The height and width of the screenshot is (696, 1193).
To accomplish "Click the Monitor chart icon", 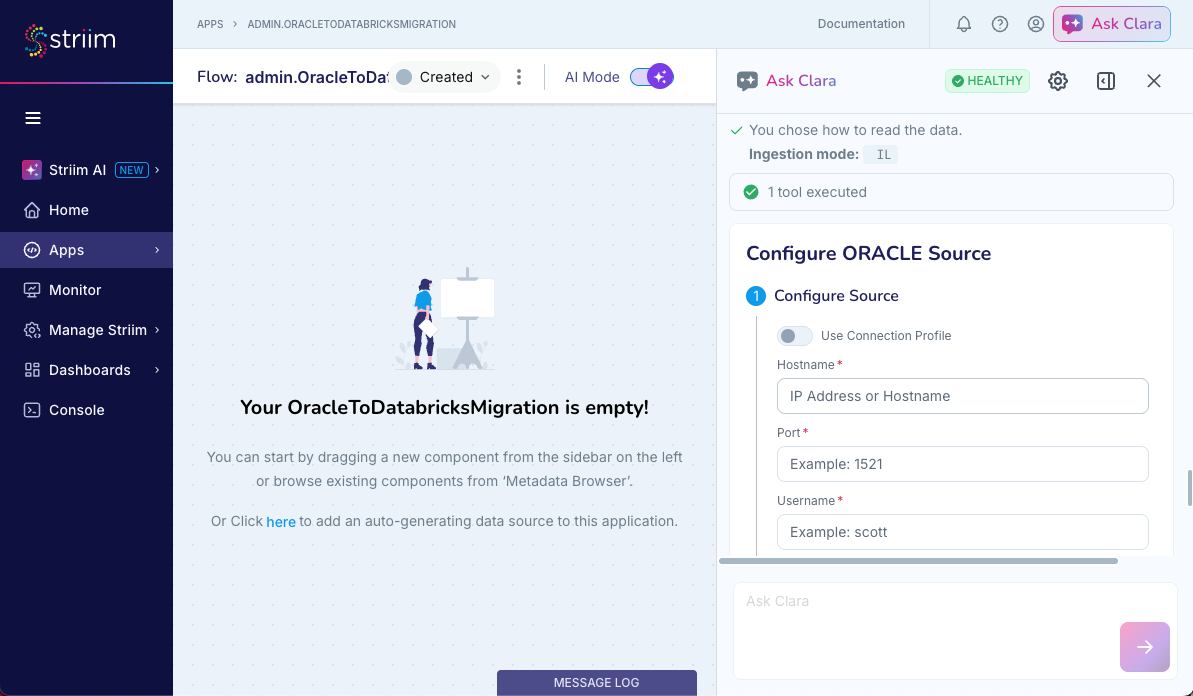I will point(32,290).
